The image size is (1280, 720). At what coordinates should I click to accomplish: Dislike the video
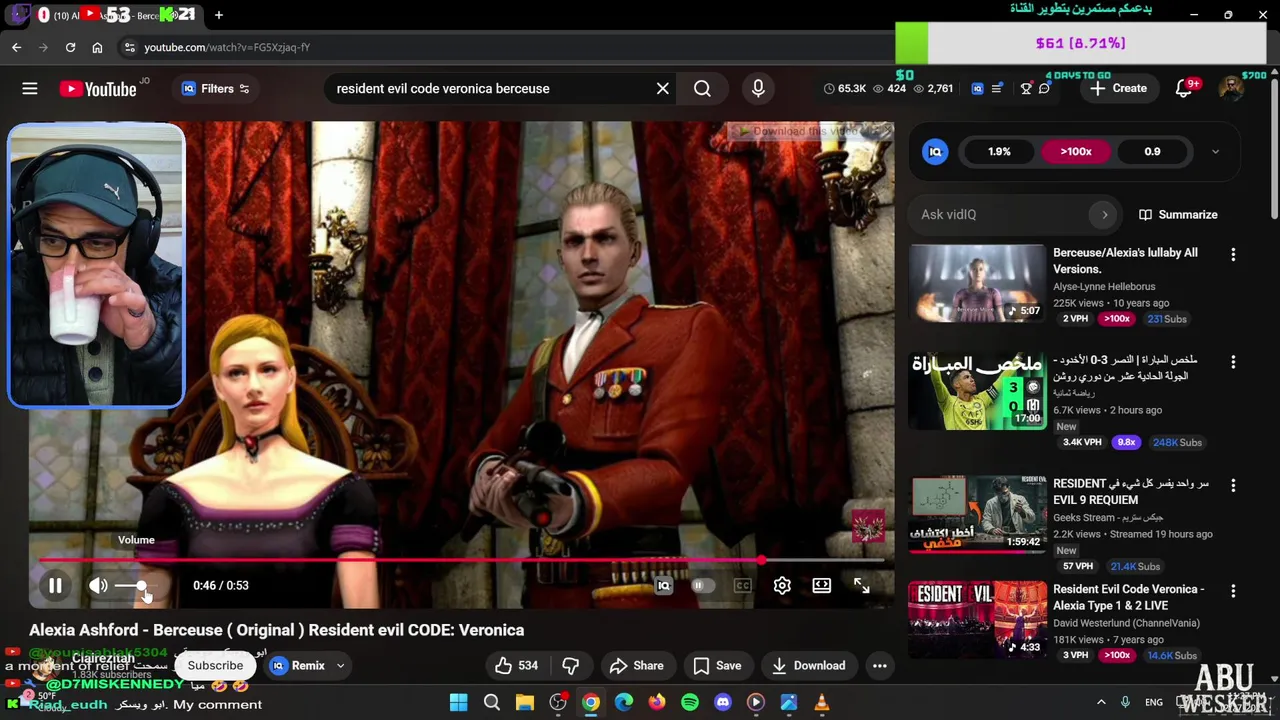point(571,666)
